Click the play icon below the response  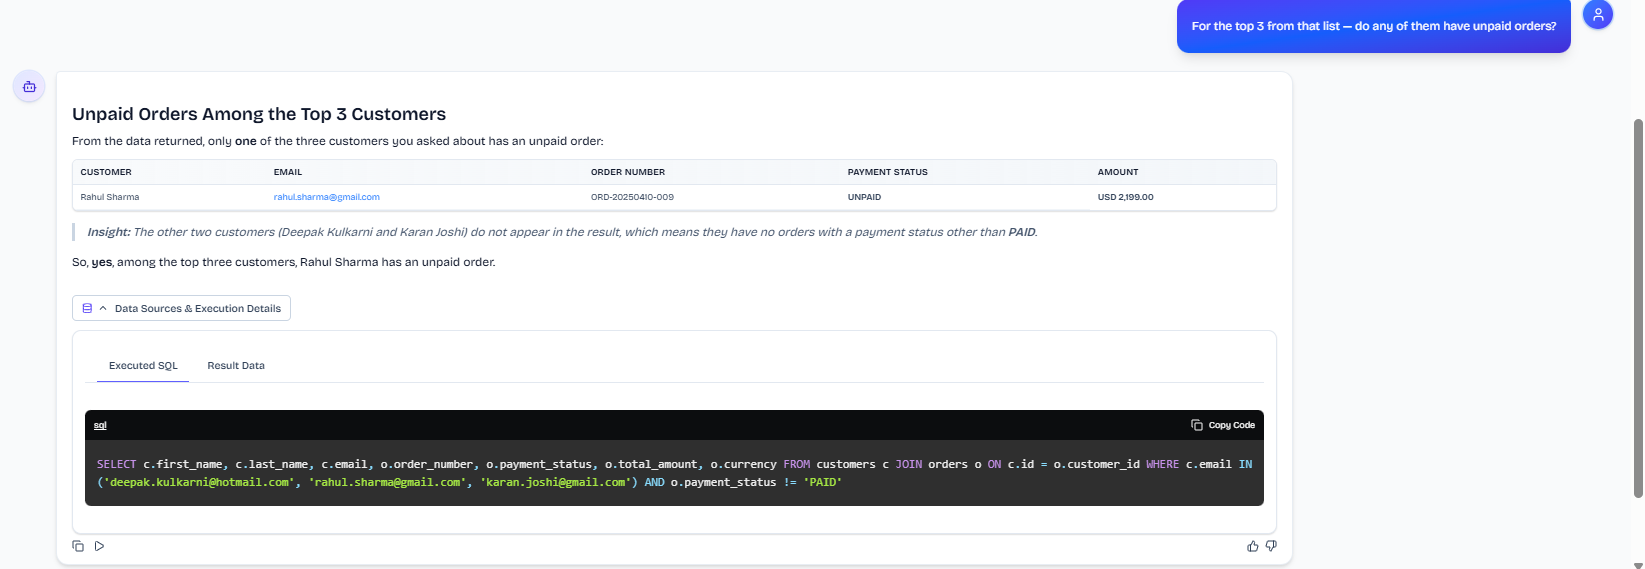99,546
